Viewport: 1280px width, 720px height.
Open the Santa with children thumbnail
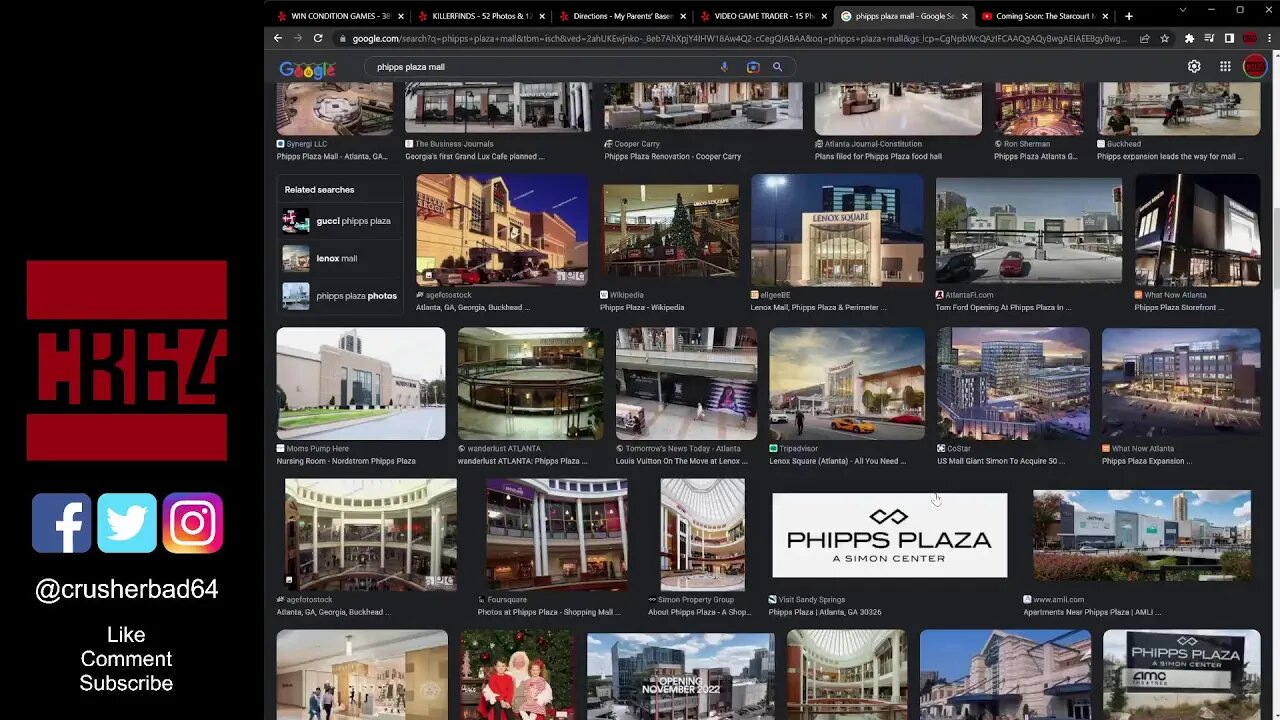(518, 675)
